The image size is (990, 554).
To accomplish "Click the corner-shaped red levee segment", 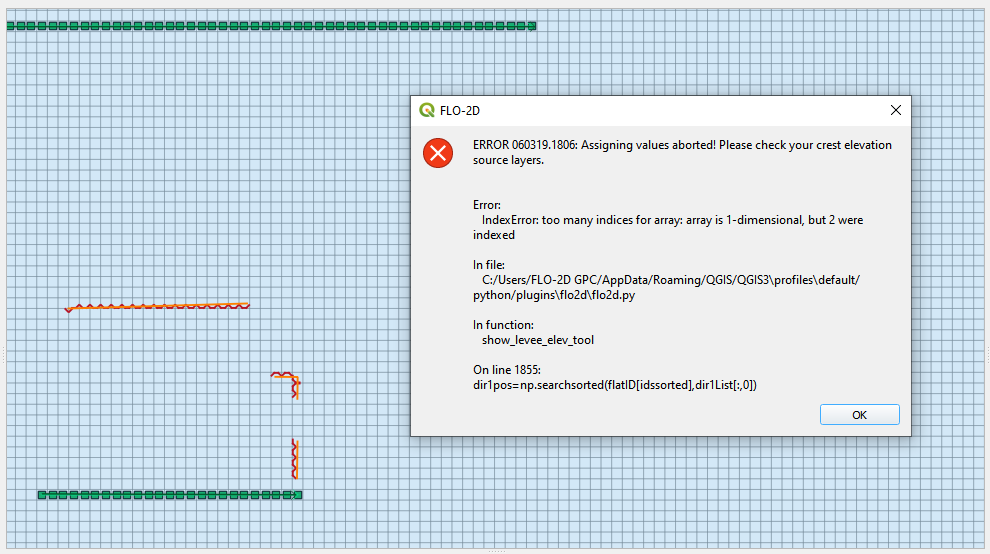I will tap(286, 384).
